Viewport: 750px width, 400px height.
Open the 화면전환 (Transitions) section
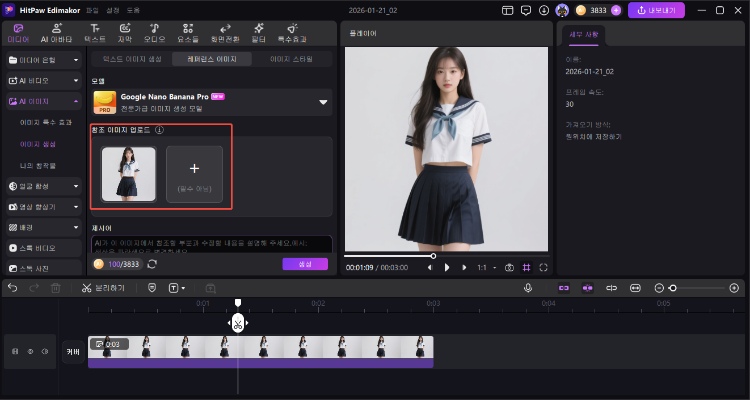click(x=225, y=33)
